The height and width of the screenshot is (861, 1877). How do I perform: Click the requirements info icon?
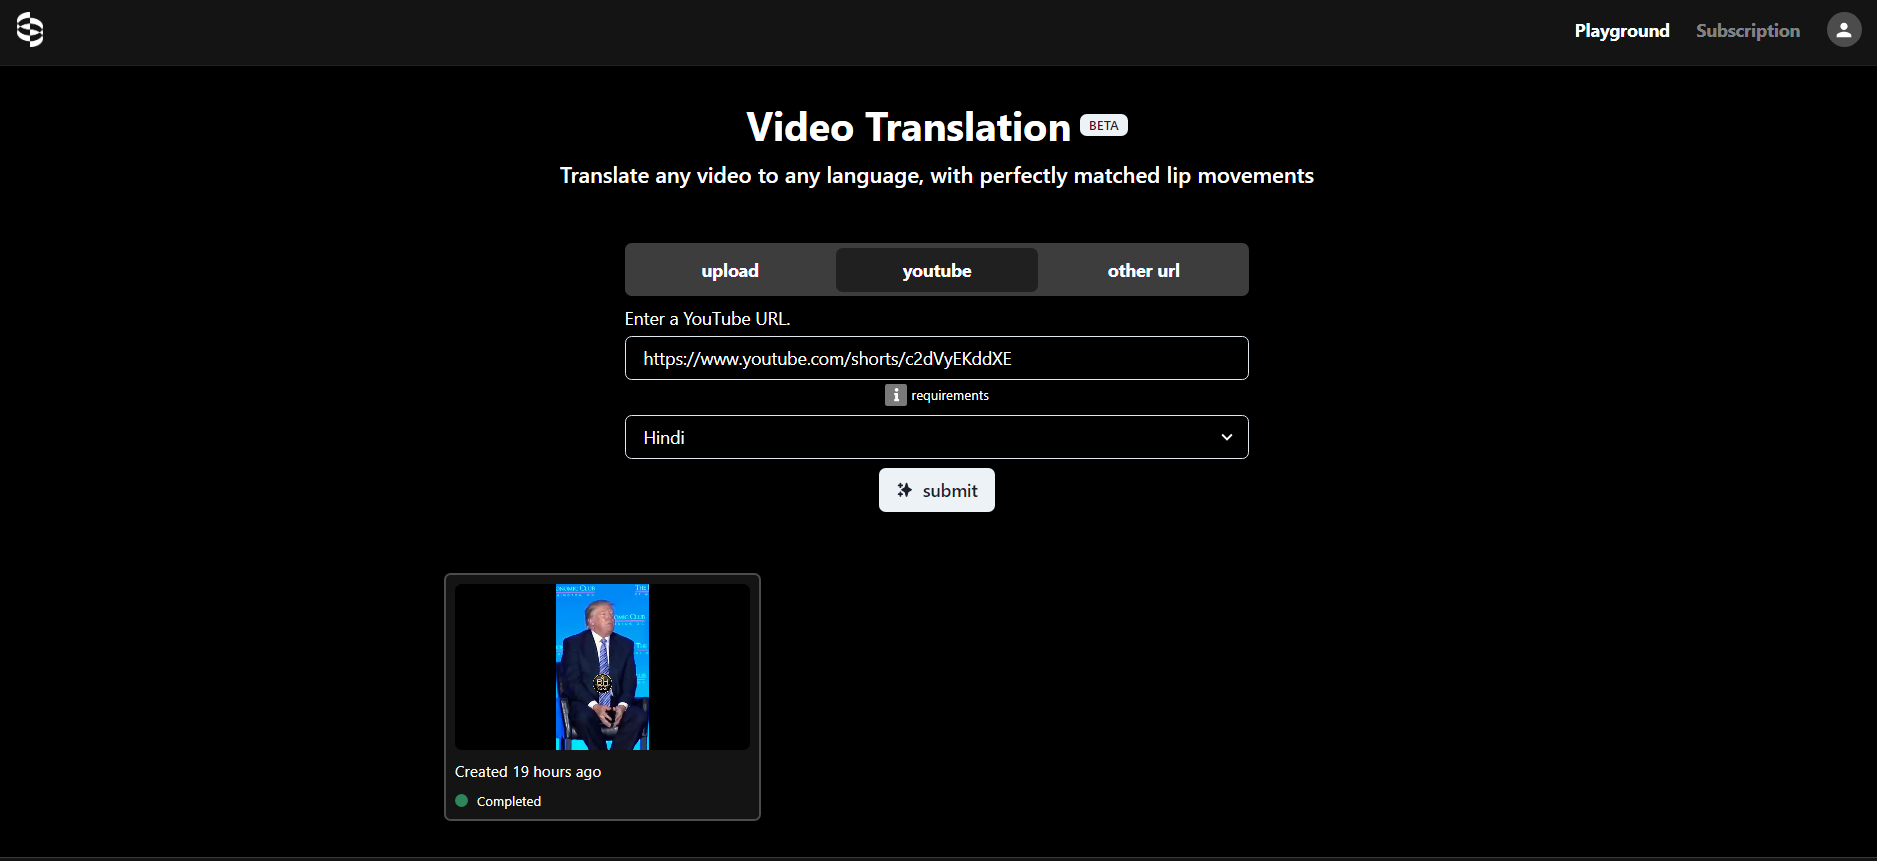point(895,395)
